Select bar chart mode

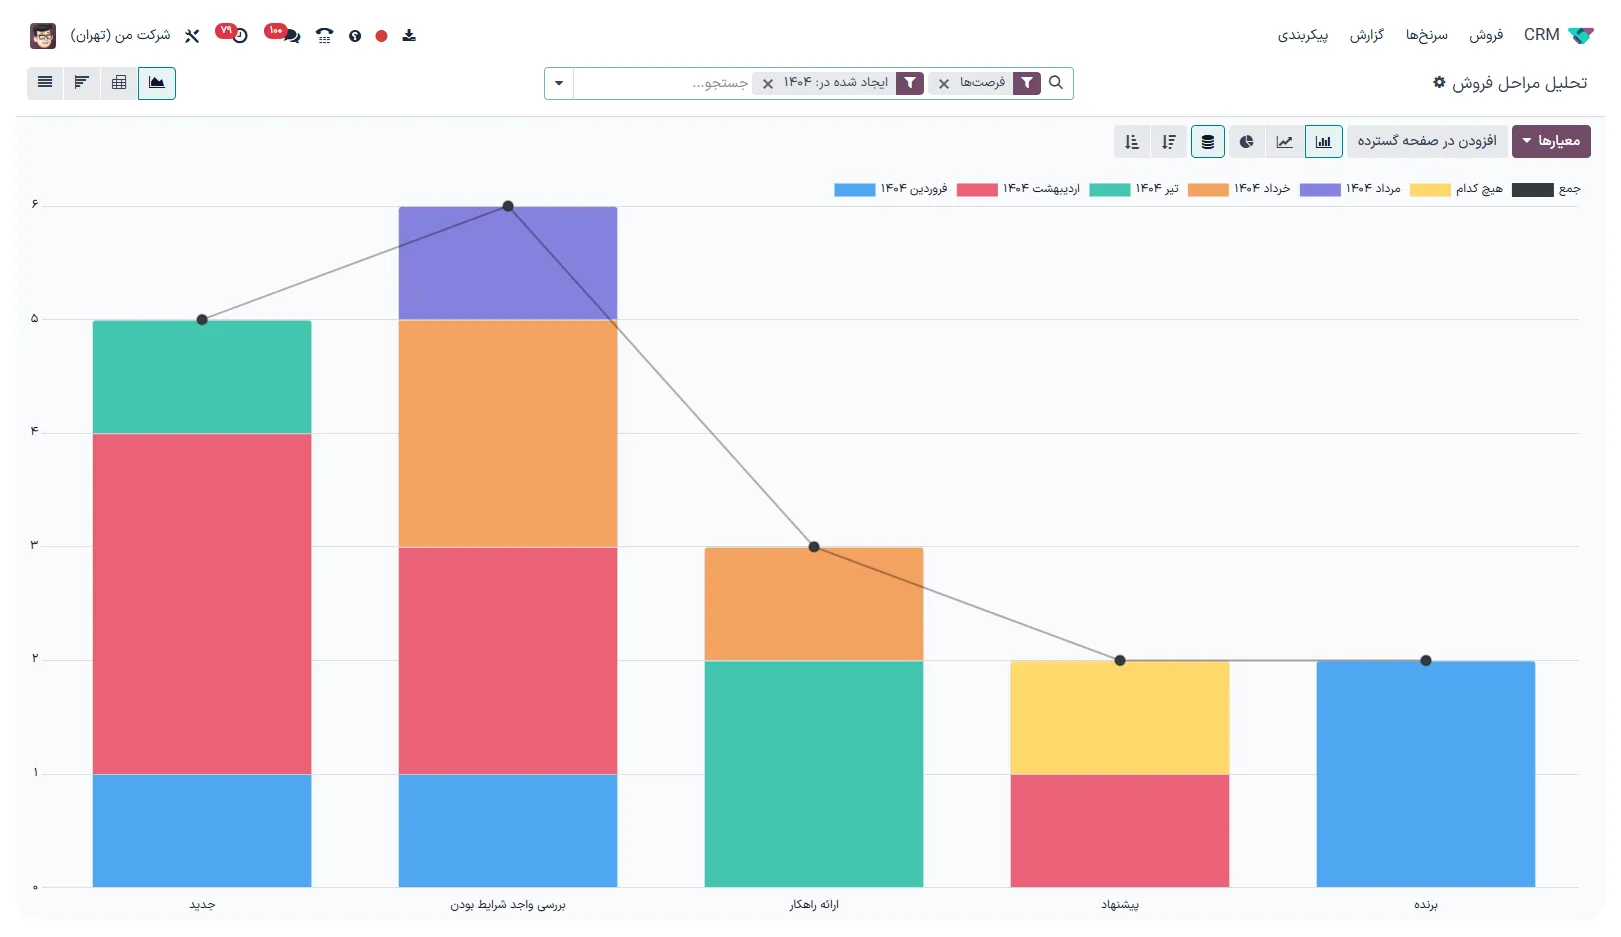pyautogui.click(x=1323, y=142)
